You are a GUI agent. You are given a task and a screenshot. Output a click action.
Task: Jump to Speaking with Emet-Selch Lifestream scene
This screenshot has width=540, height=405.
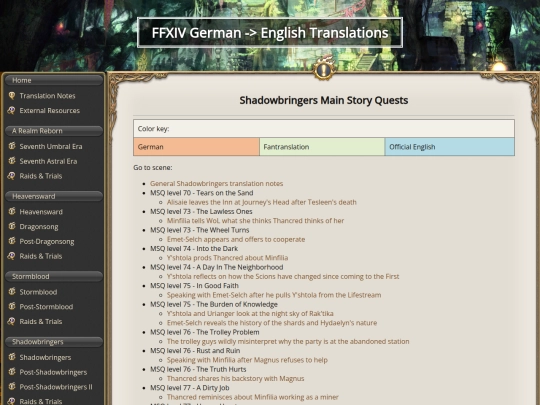tap(274, 295)
